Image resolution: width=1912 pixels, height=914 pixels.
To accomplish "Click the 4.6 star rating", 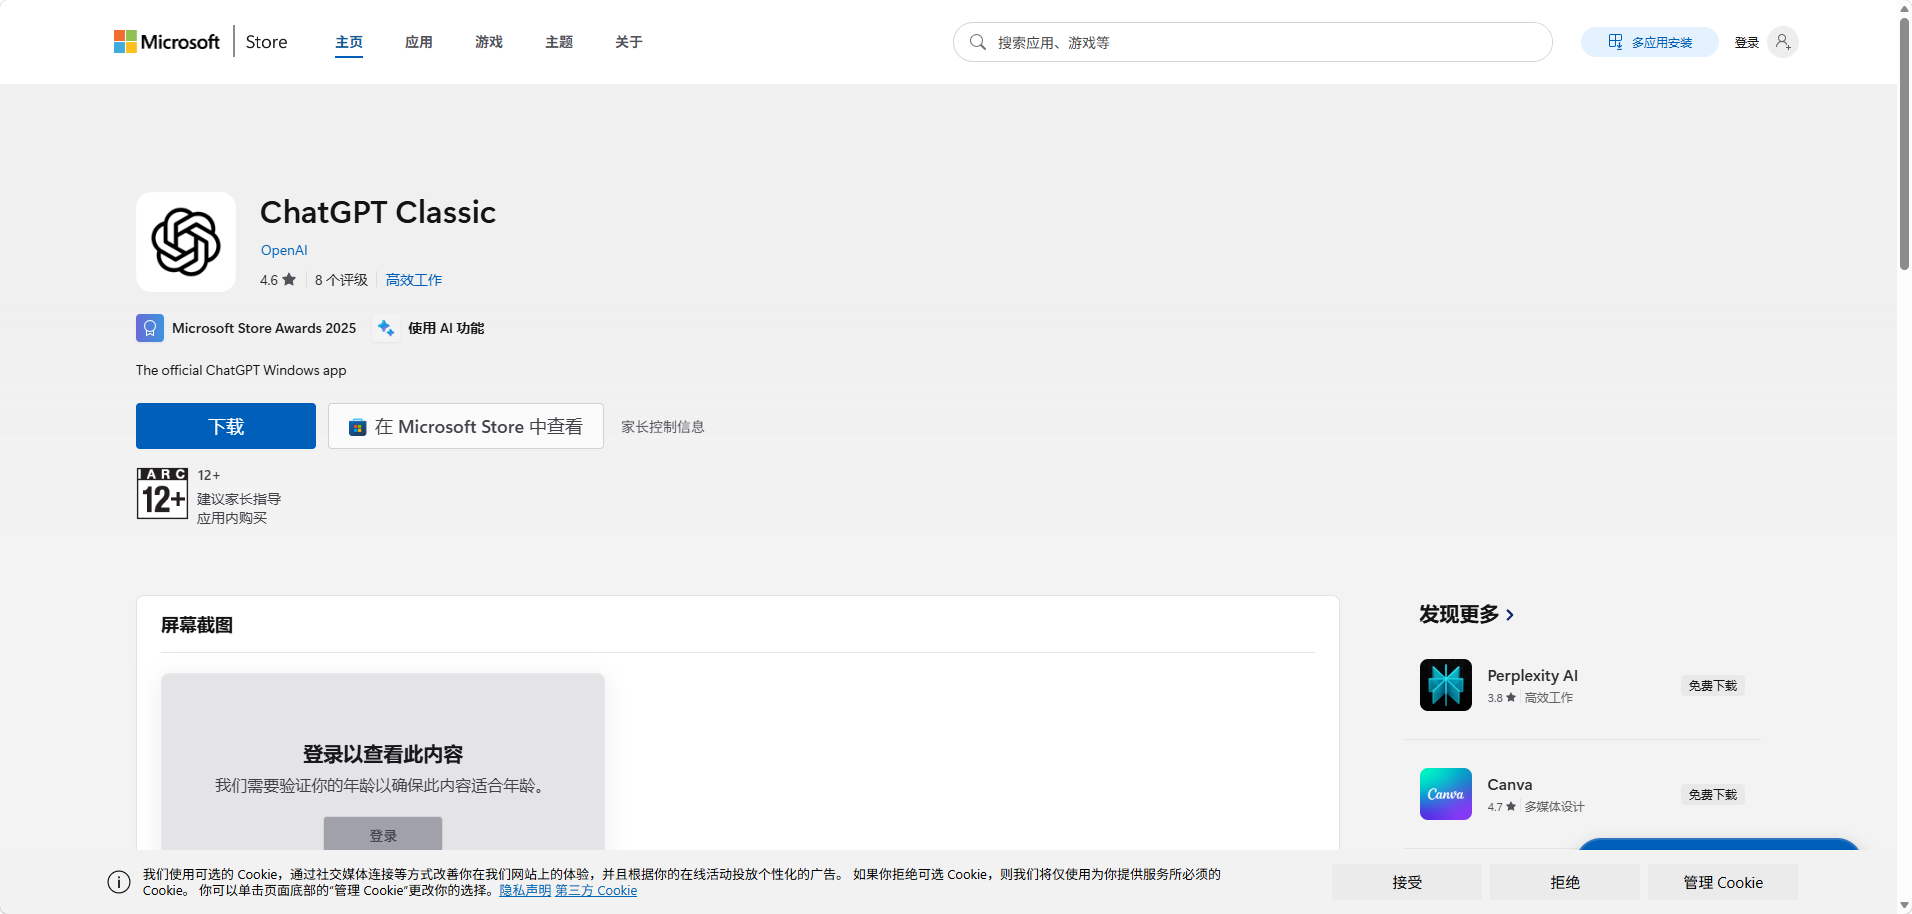I will [x=278, y=280].
